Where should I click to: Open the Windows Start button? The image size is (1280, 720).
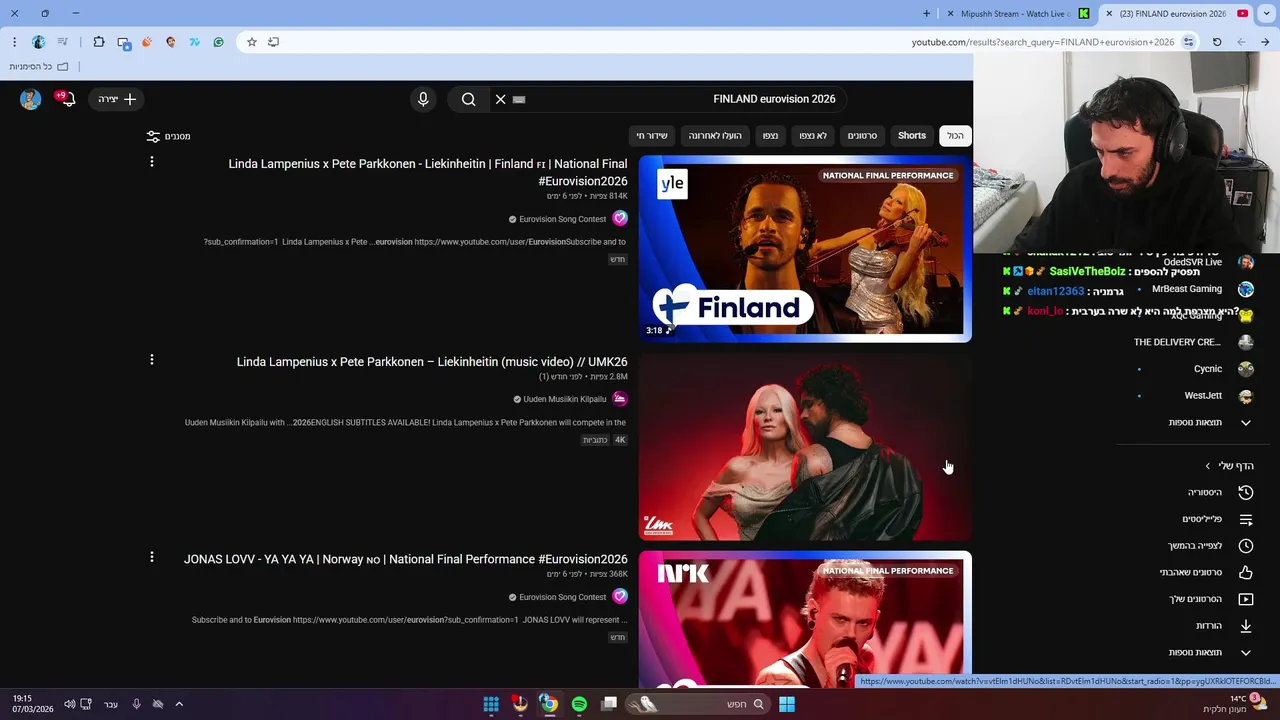click(x=787, y=704)
